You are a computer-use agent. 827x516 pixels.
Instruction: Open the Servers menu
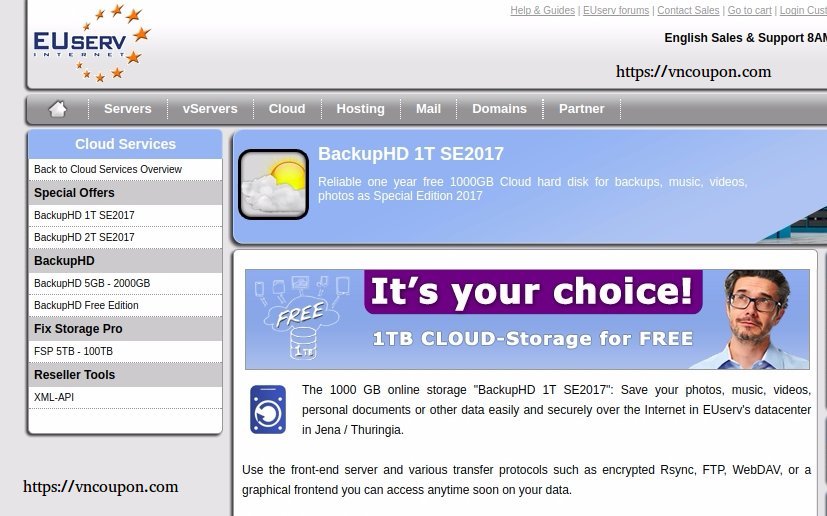tap(128, 109)
